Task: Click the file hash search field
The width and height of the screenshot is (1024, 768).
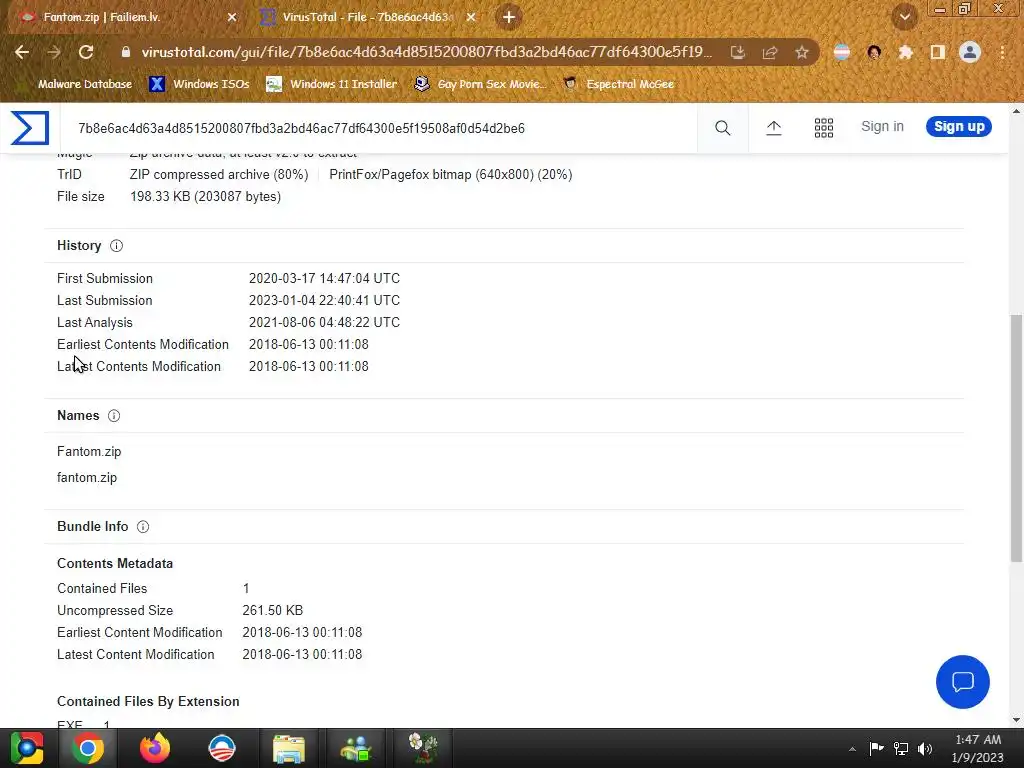Action: point(379,128)
